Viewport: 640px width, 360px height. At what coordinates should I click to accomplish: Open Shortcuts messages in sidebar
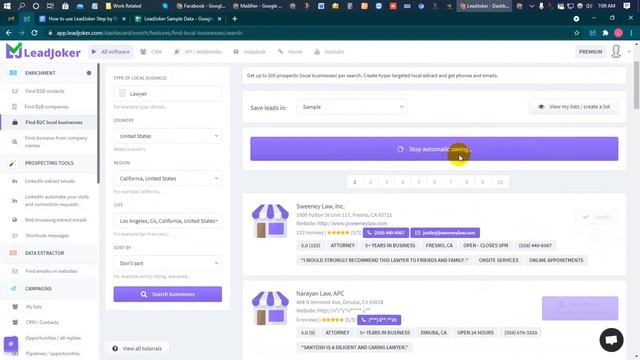[47, 236]
